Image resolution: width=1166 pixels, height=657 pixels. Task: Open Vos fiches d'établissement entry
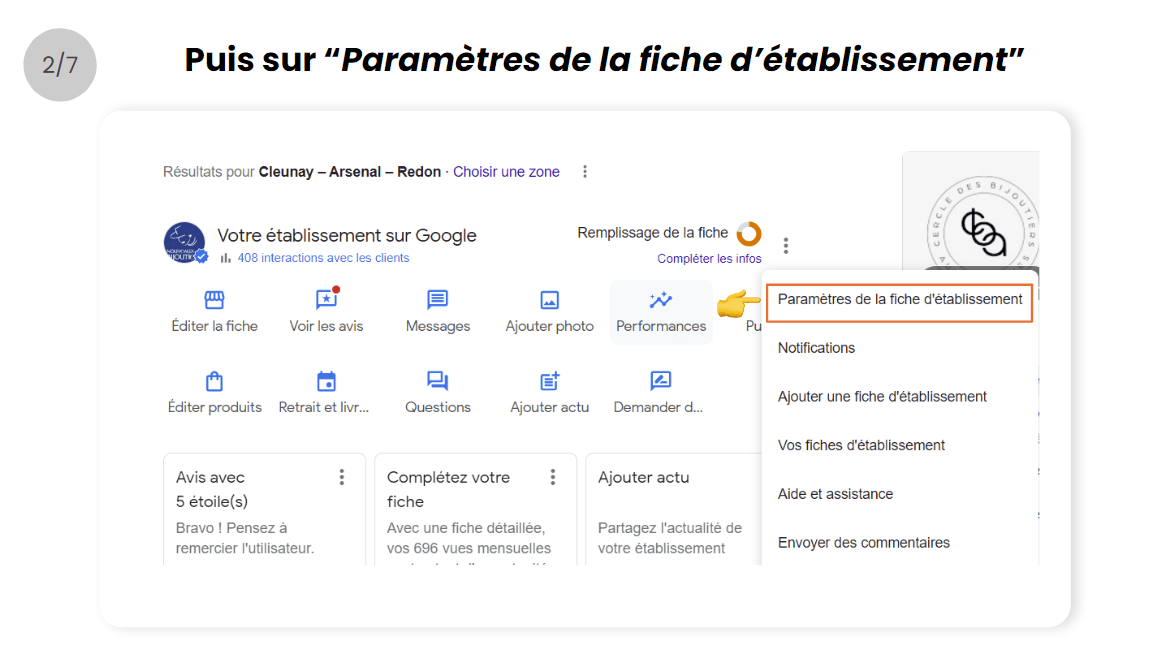[x=861, y=445]
